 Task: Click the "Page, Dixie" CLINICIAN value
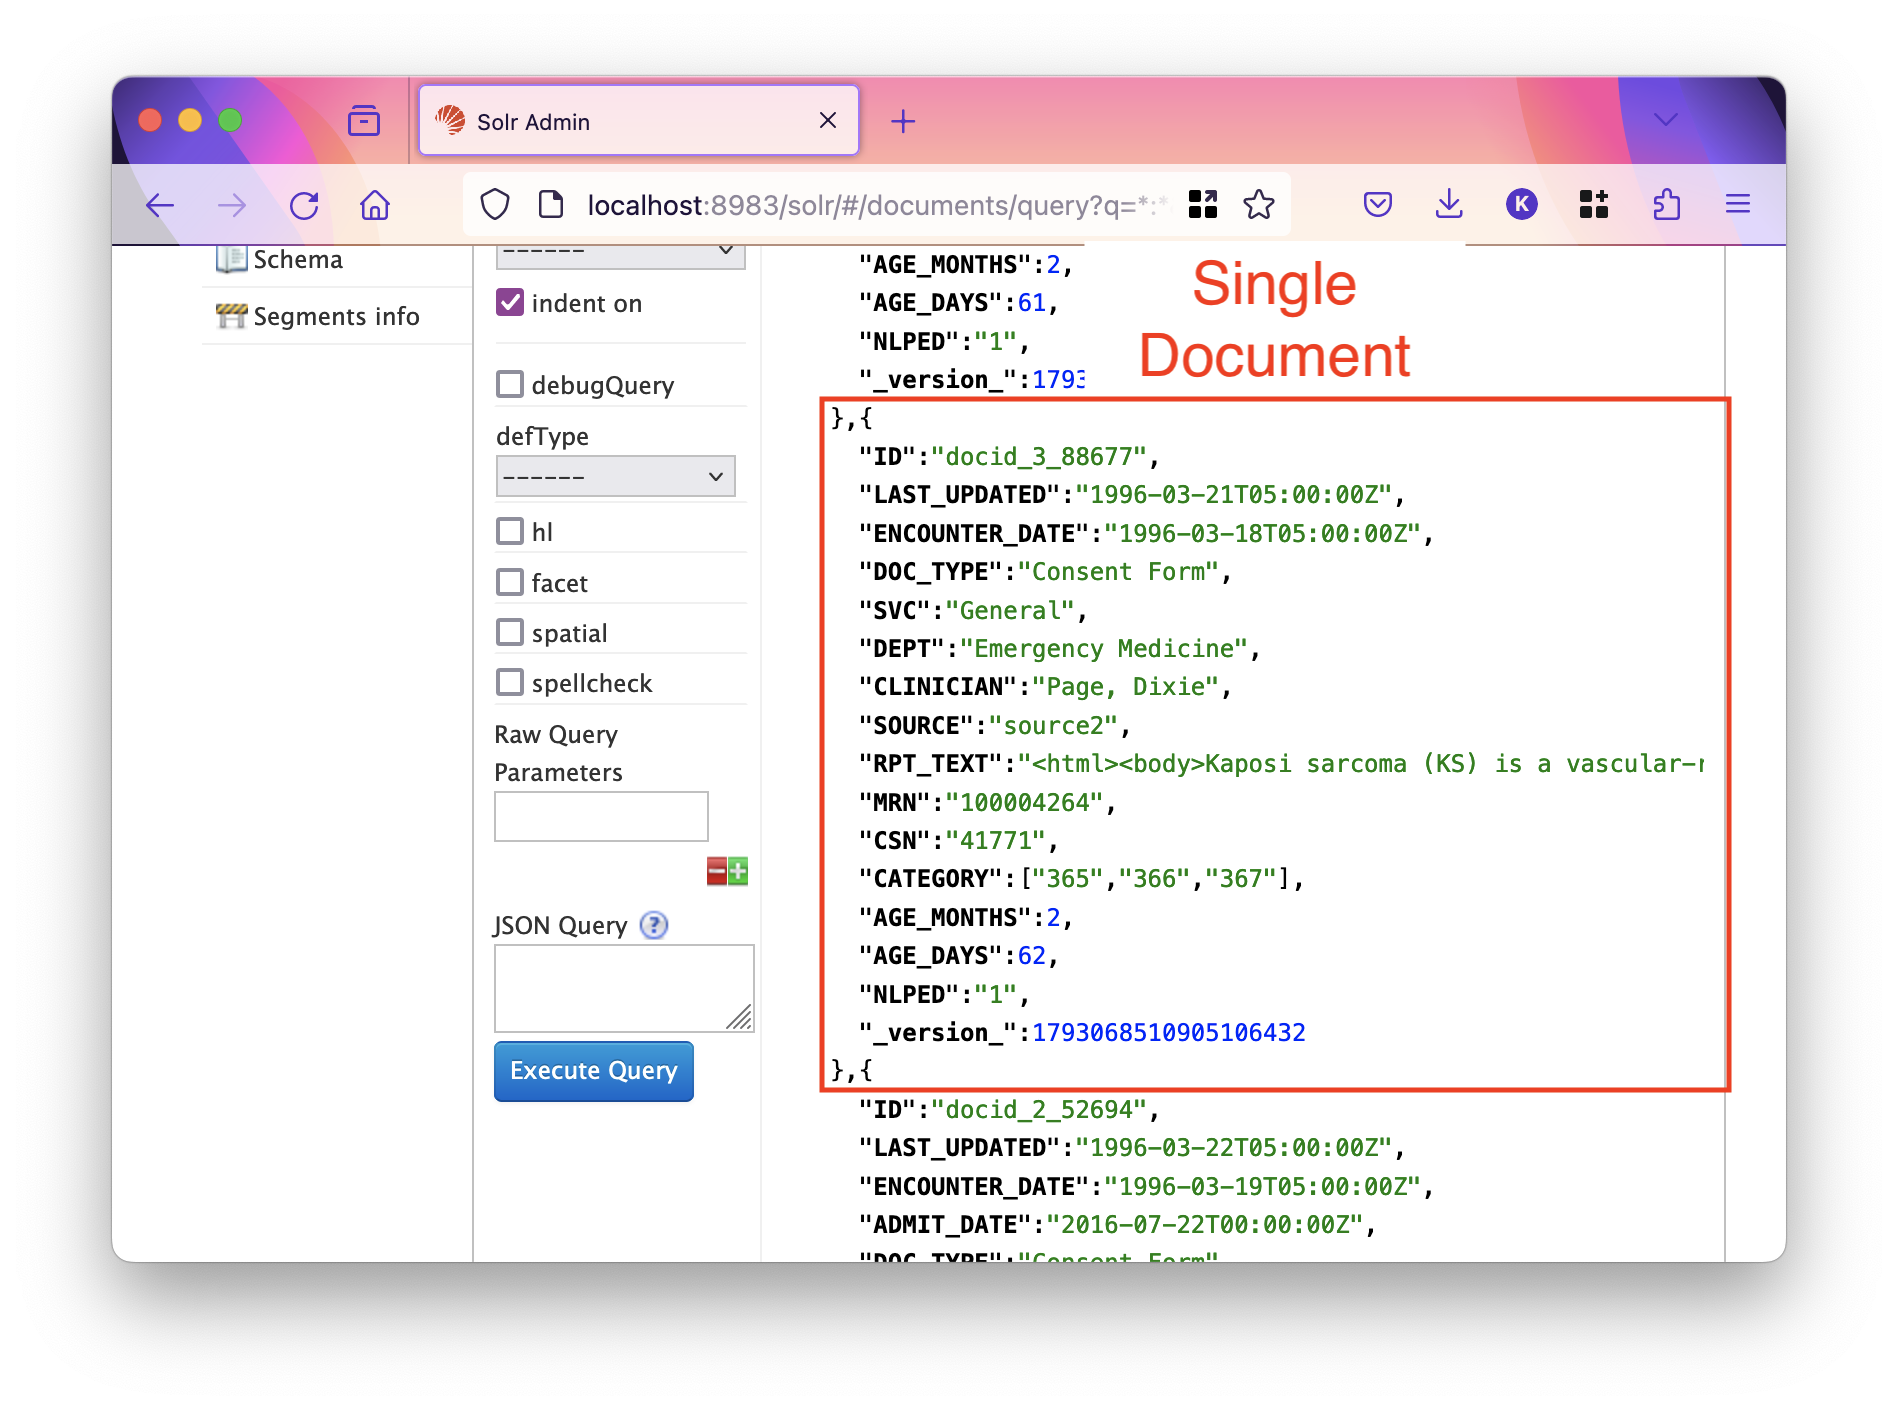point(1125,687)
